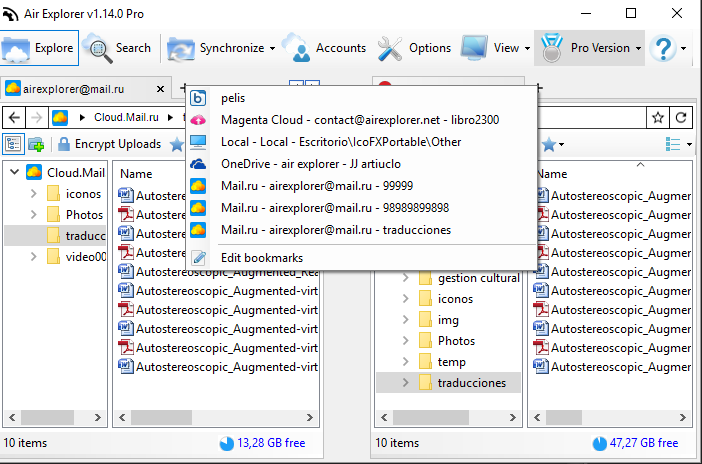
Task: Click the OneDrive cloud icon in menu
Action: (x=198, y=164)
